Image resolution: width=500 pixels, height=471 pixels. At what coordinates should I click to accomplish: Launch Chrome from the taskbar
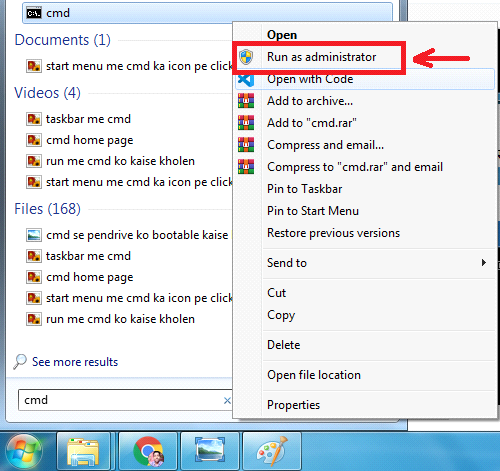click(148, 452)
